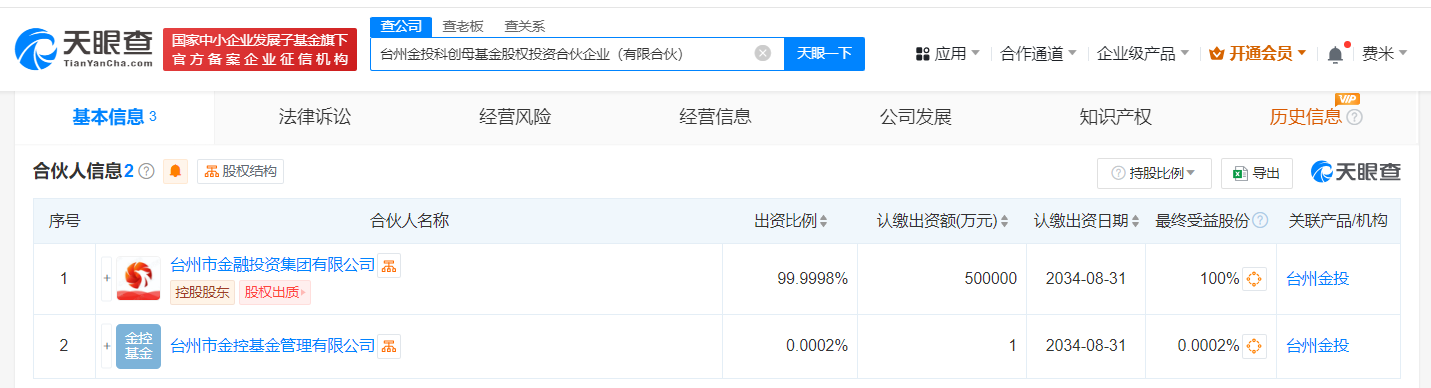Select the 知识产权 tab
Image resolution: width=1431 pixels, height=388 pixels.
(1115, 117)
